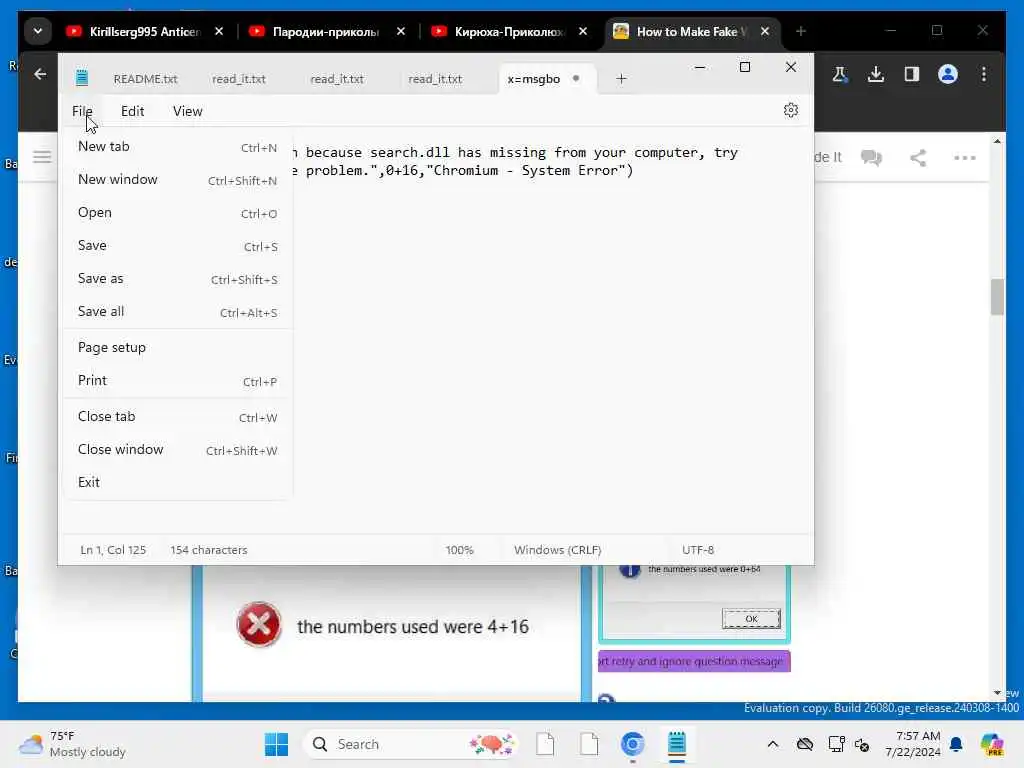Viewport: 1024px width, 768px height.
Task: Click the purple retry and ignore question message link
Action: point(694,661)
